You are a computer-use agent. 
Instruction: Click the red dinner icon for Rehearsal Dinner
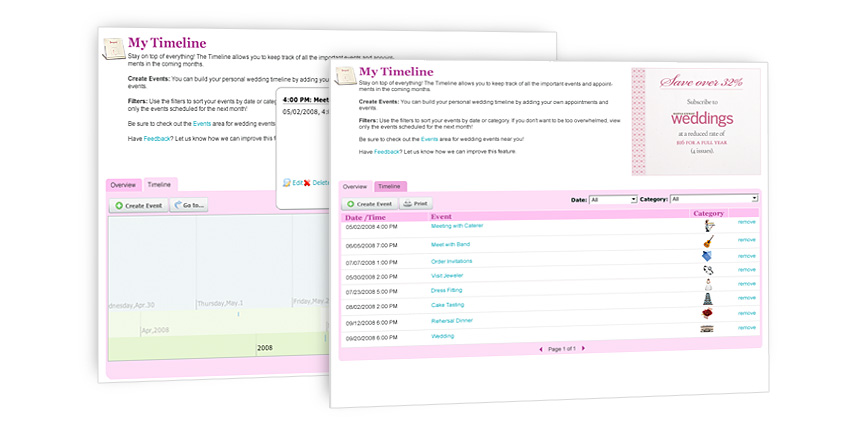707,313
